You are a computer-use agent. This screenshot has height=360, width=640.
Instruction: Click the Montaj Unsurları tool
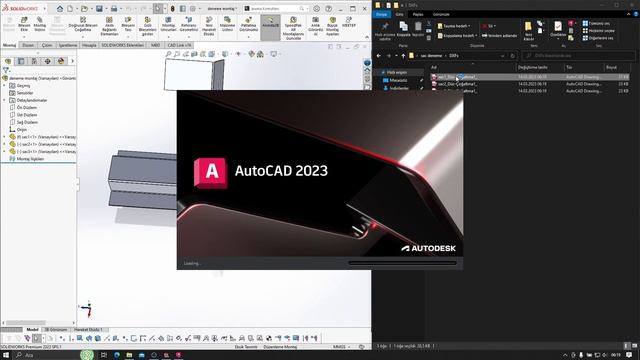coord(168,24)
